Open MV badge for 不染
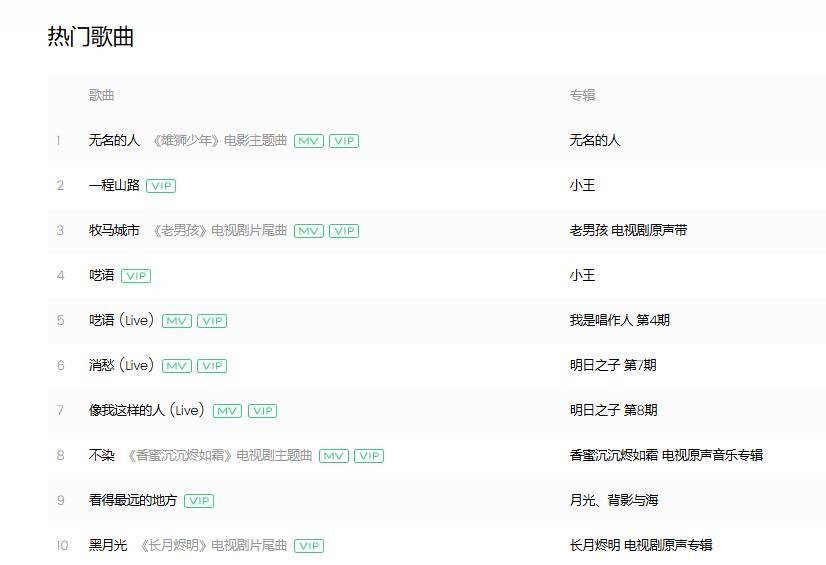The image size is (826, 565). click(x=334, y=456)
